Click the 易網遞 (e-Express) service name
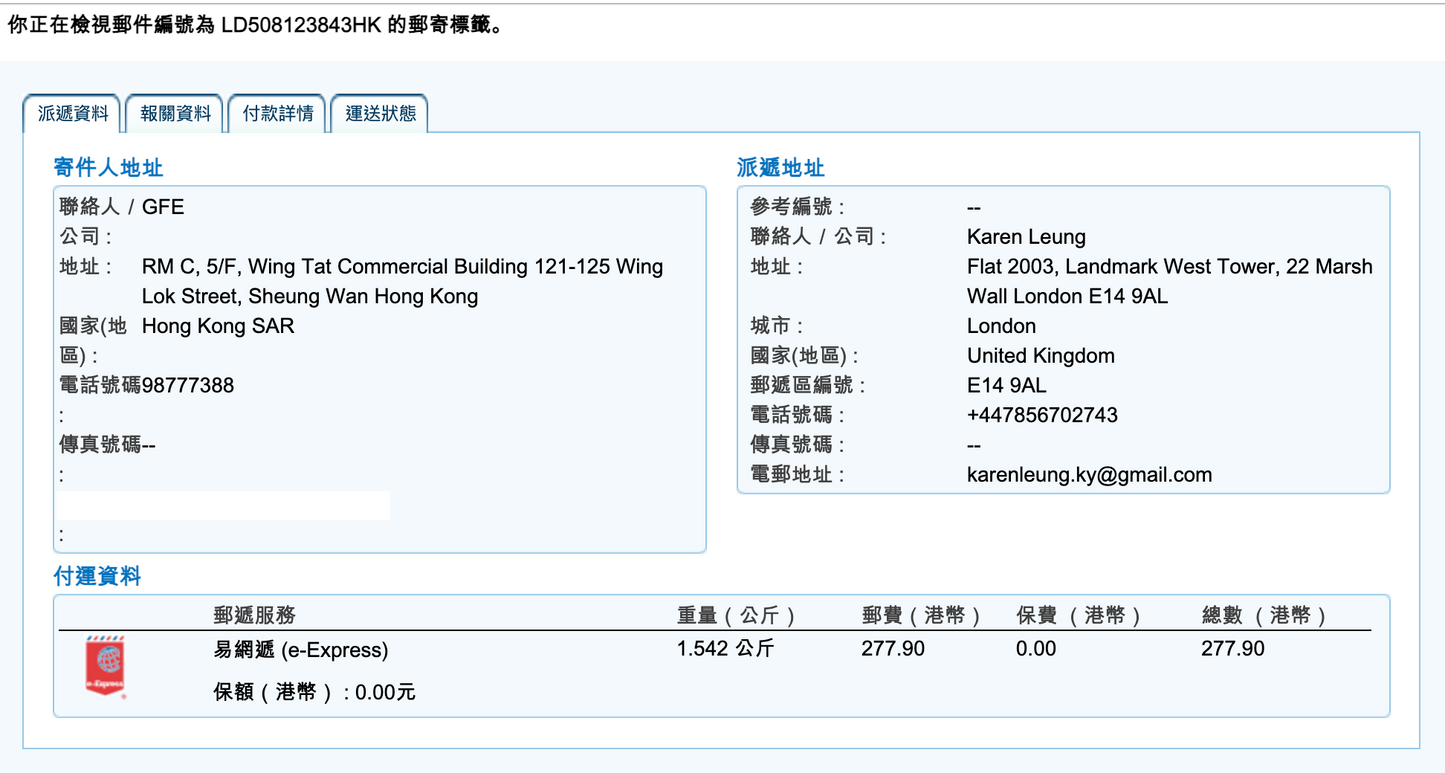This screenshot has width=1445, height=773. click(300, 650)
